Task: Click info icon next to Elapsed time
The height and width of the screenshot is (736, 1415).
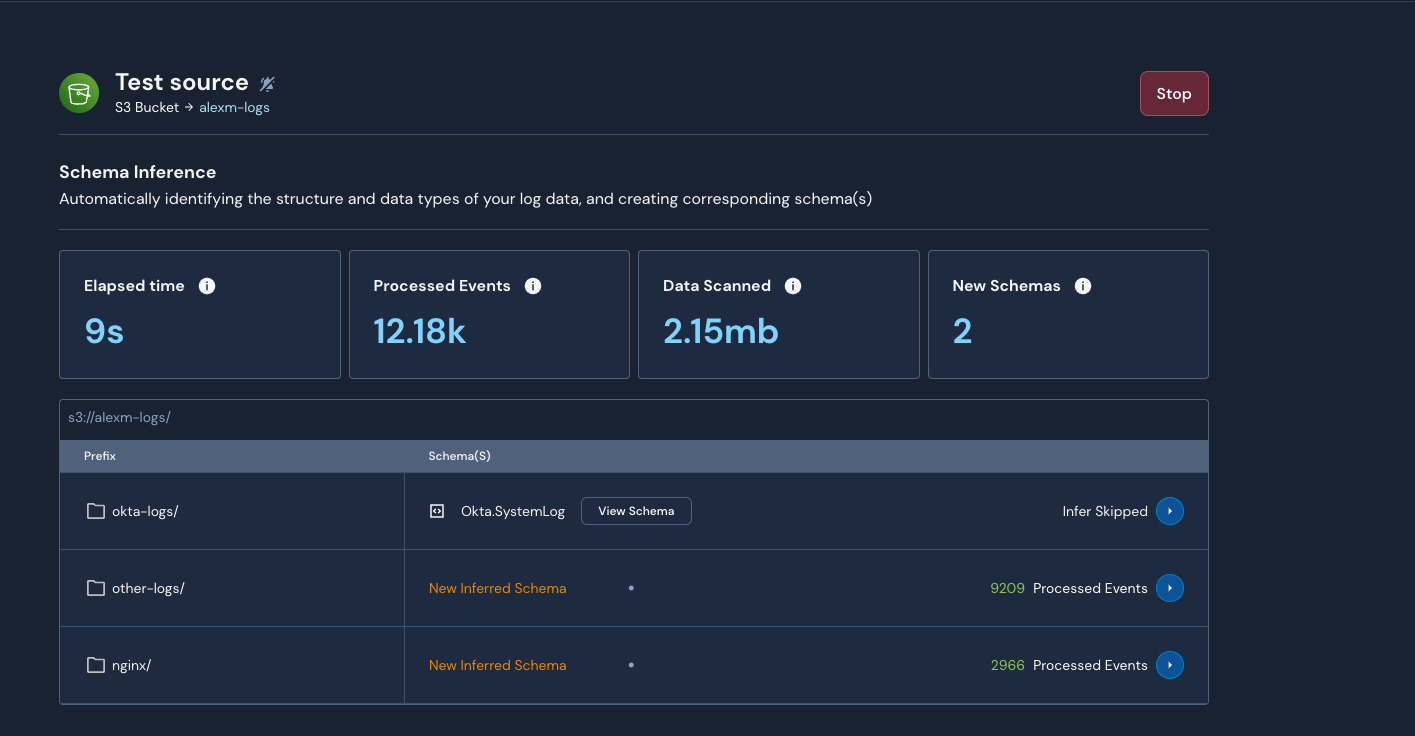Action: [207, 286]
